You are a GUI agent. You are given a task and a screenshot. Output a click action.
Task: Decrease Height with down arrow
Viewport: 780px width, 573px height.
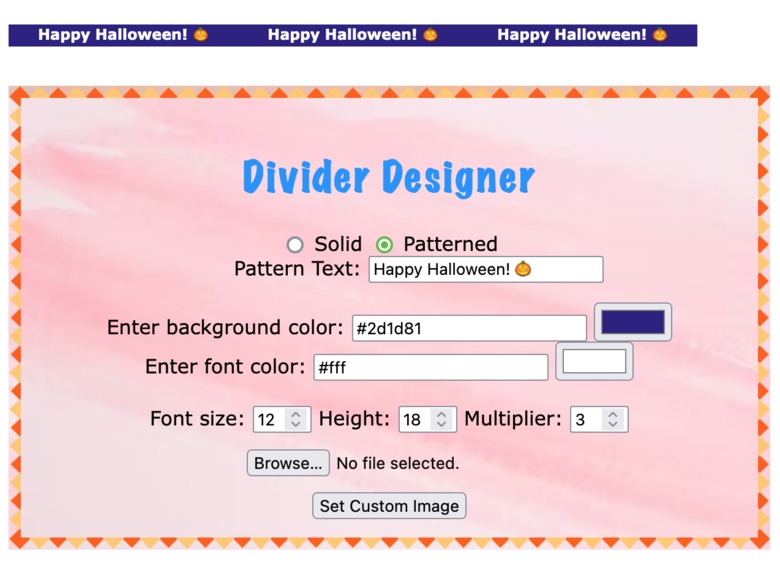pyautogui.click(x=441, y=424)
